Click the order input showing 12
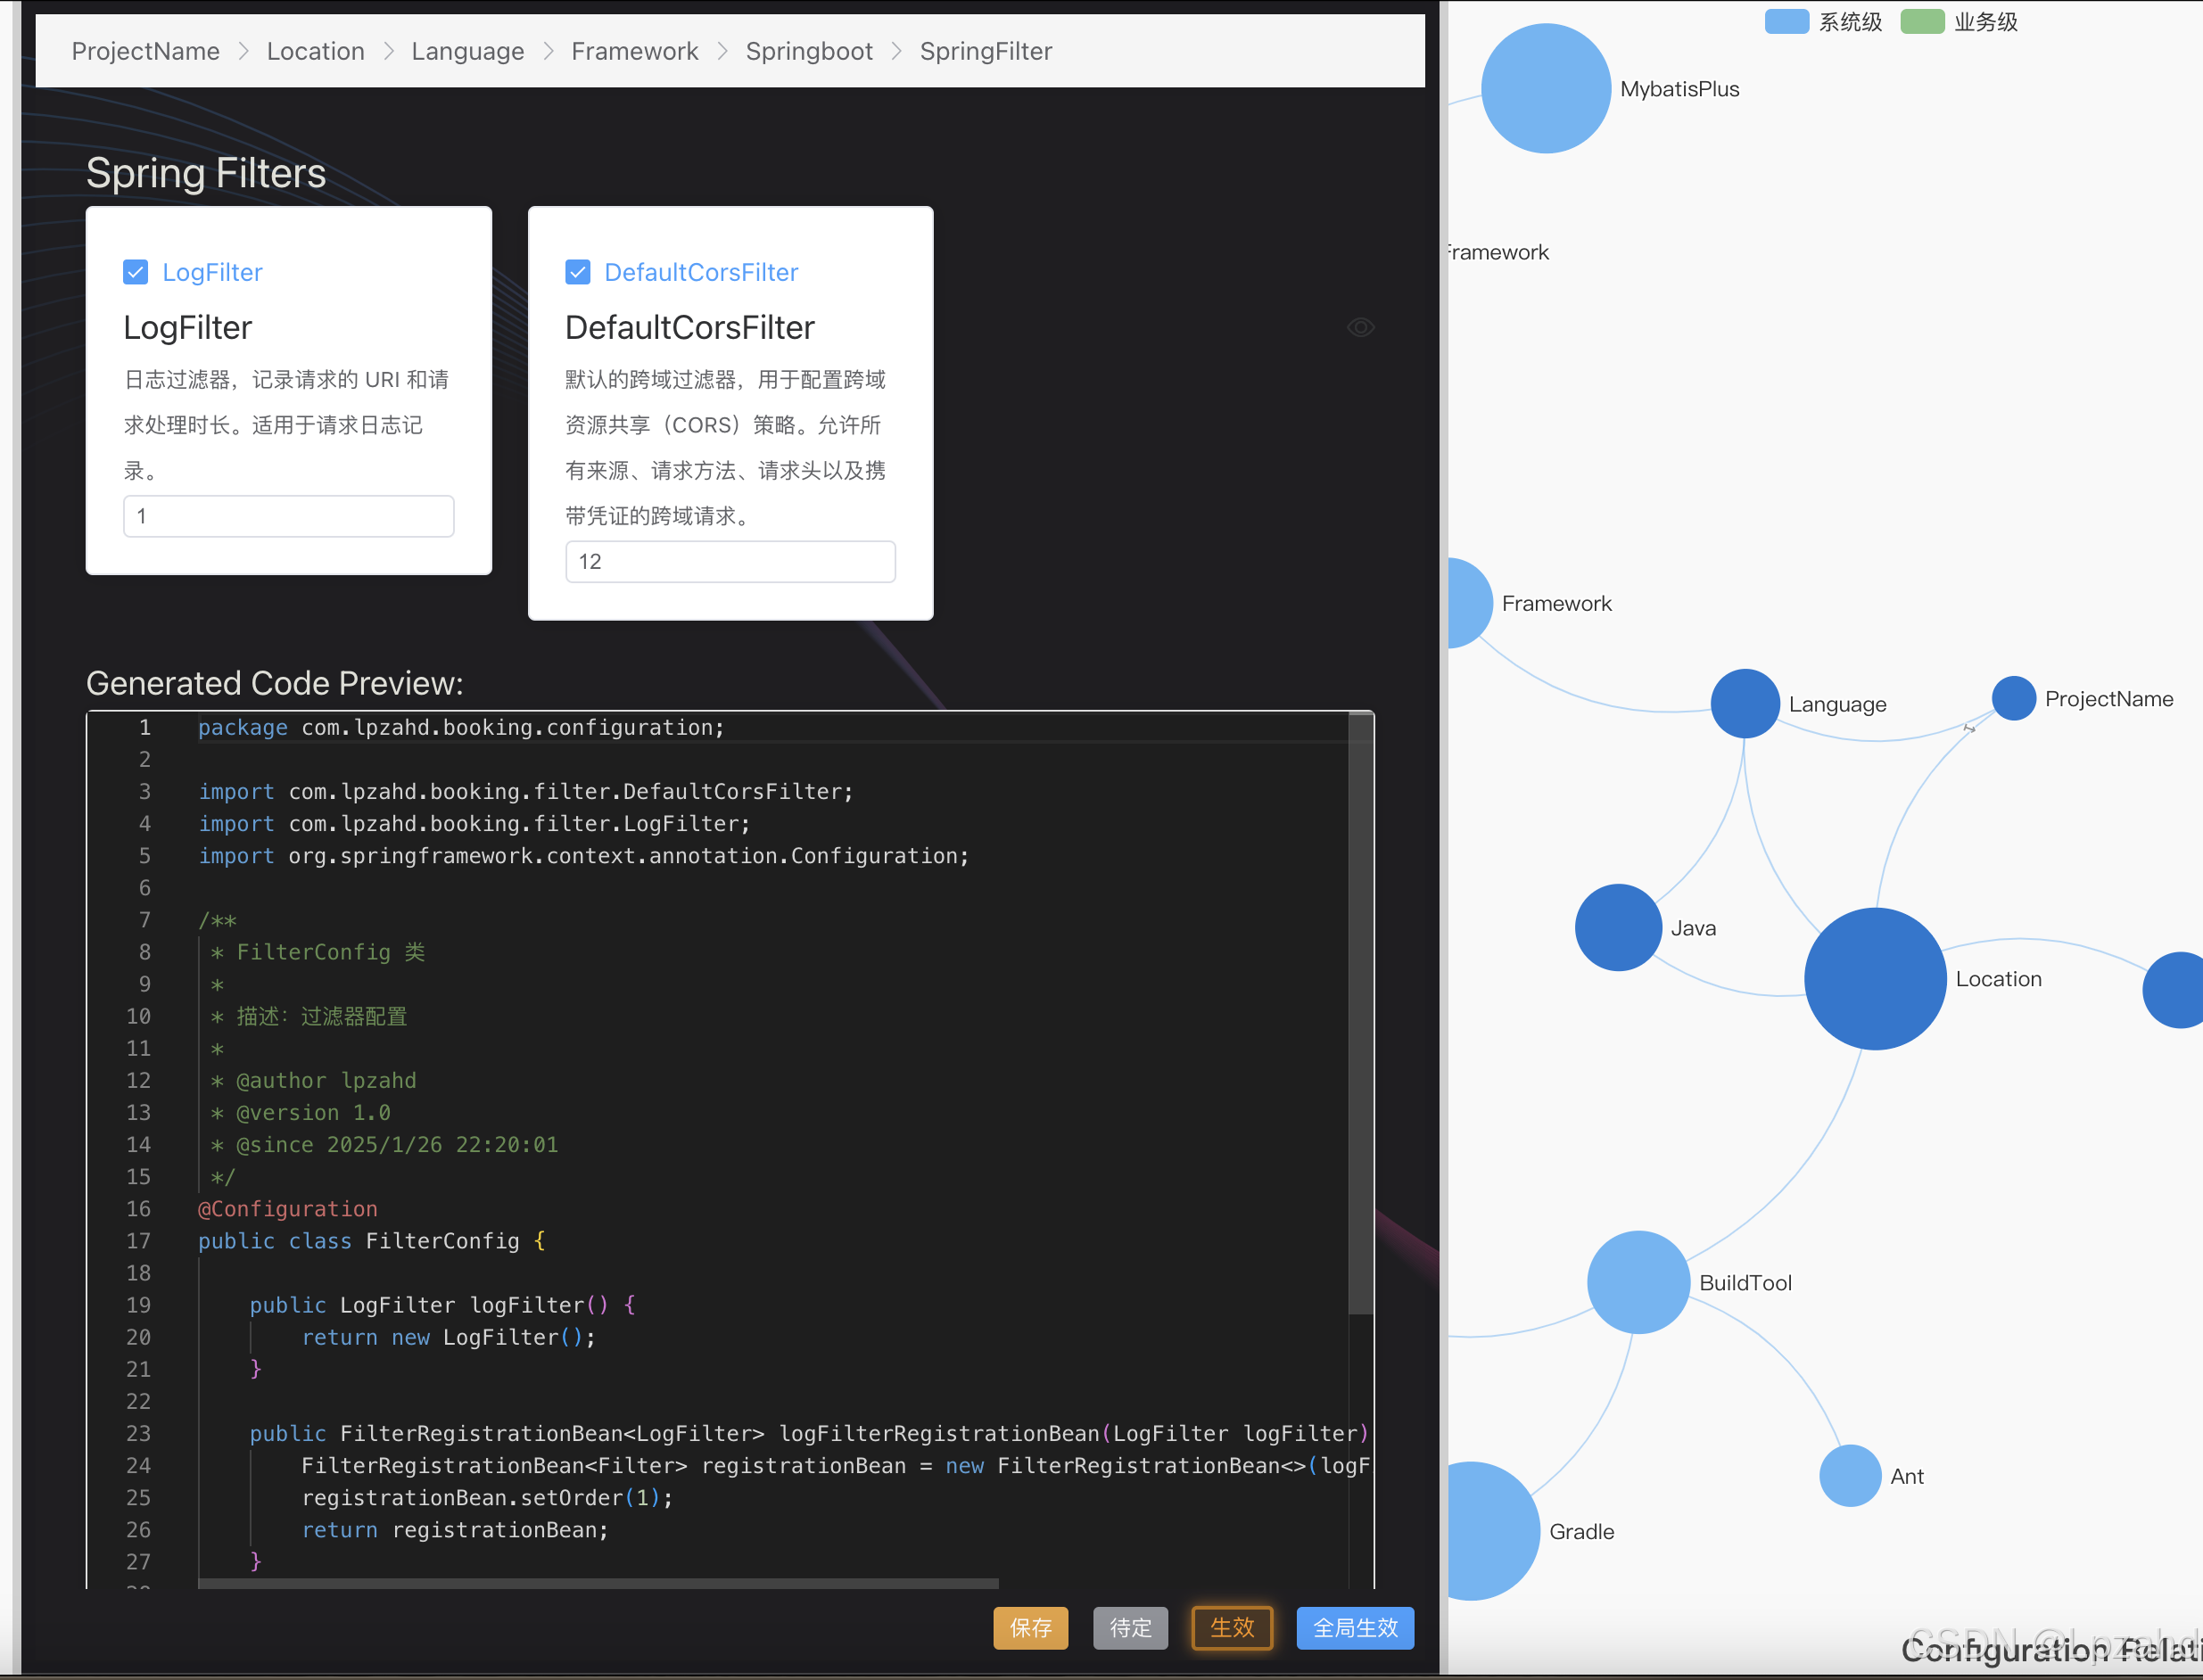This screenshot has height=1680, width=2203. (x=730, y=561)
